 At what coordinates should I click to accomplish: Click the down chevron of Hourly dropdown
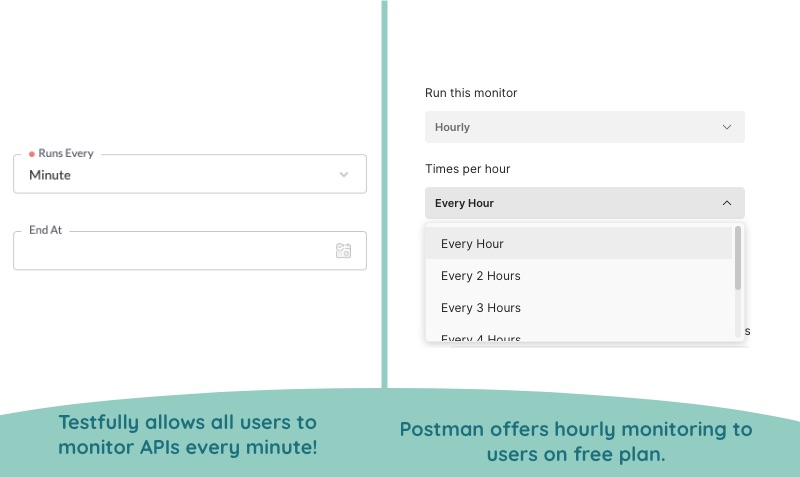(727, 127)
